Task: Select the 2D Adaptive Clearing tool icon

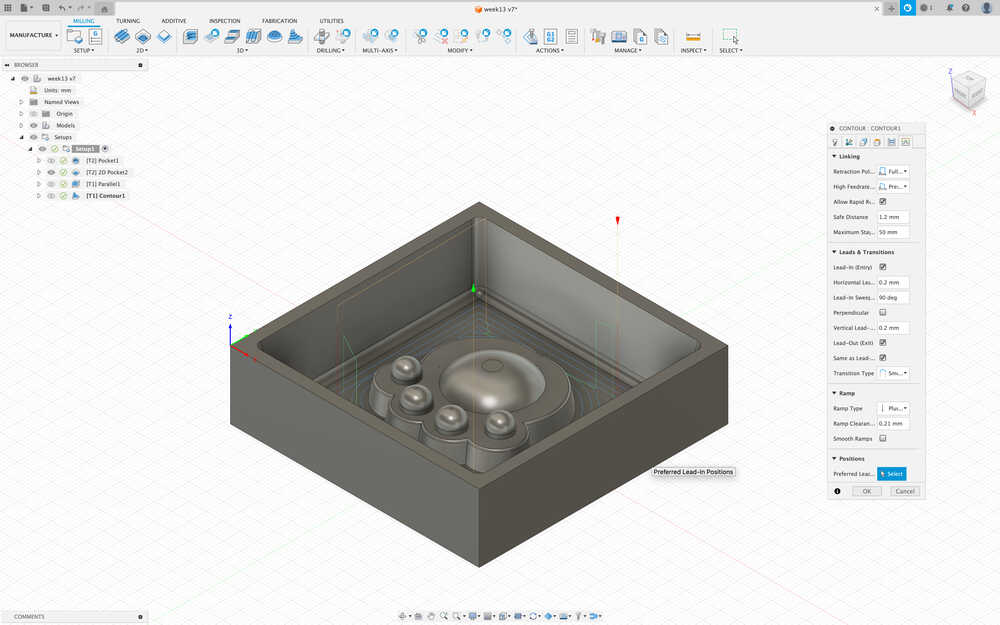Action: pos(122,36)
